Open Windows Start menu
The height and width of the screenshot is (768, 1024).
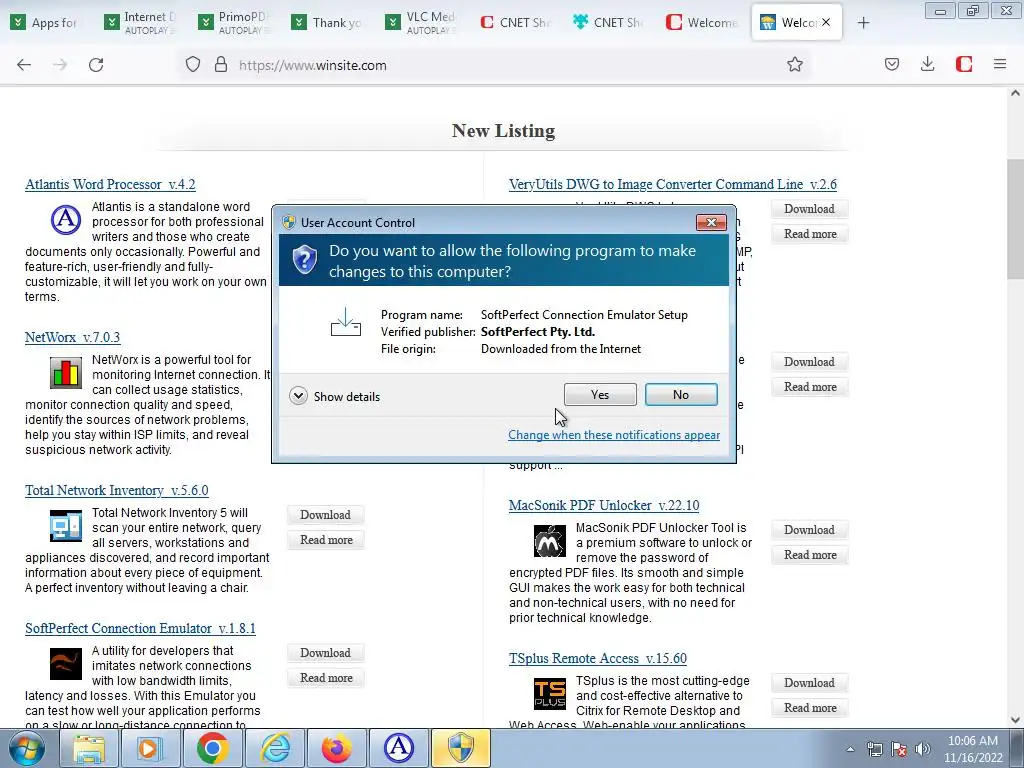26,748
